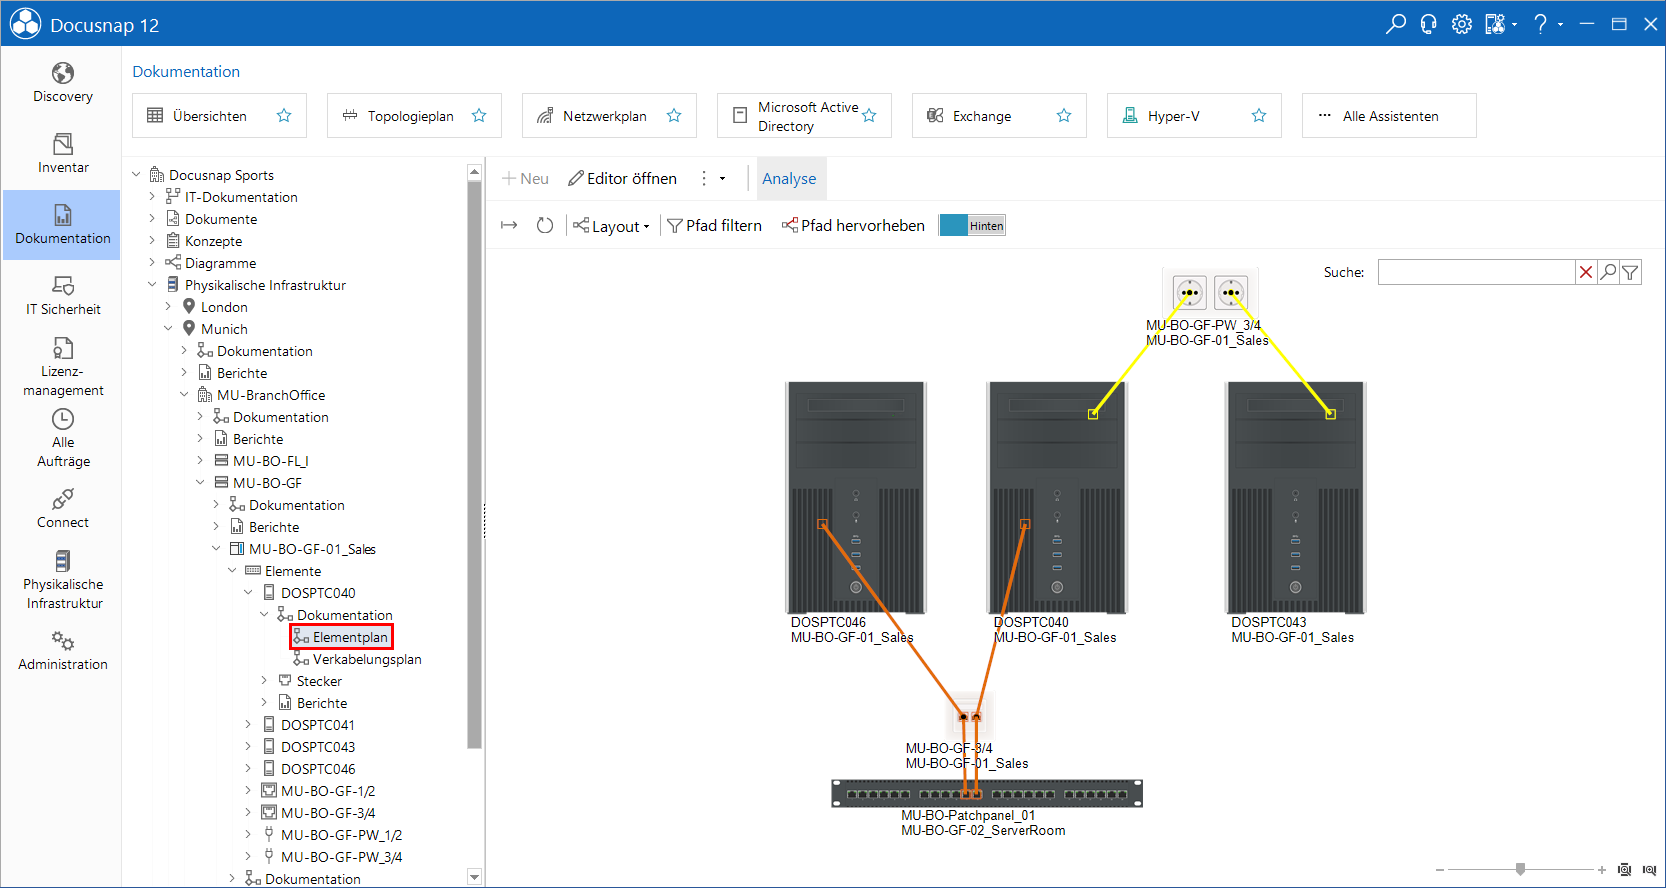
Task: Open the Inventar module
Action: coord(62,154)
